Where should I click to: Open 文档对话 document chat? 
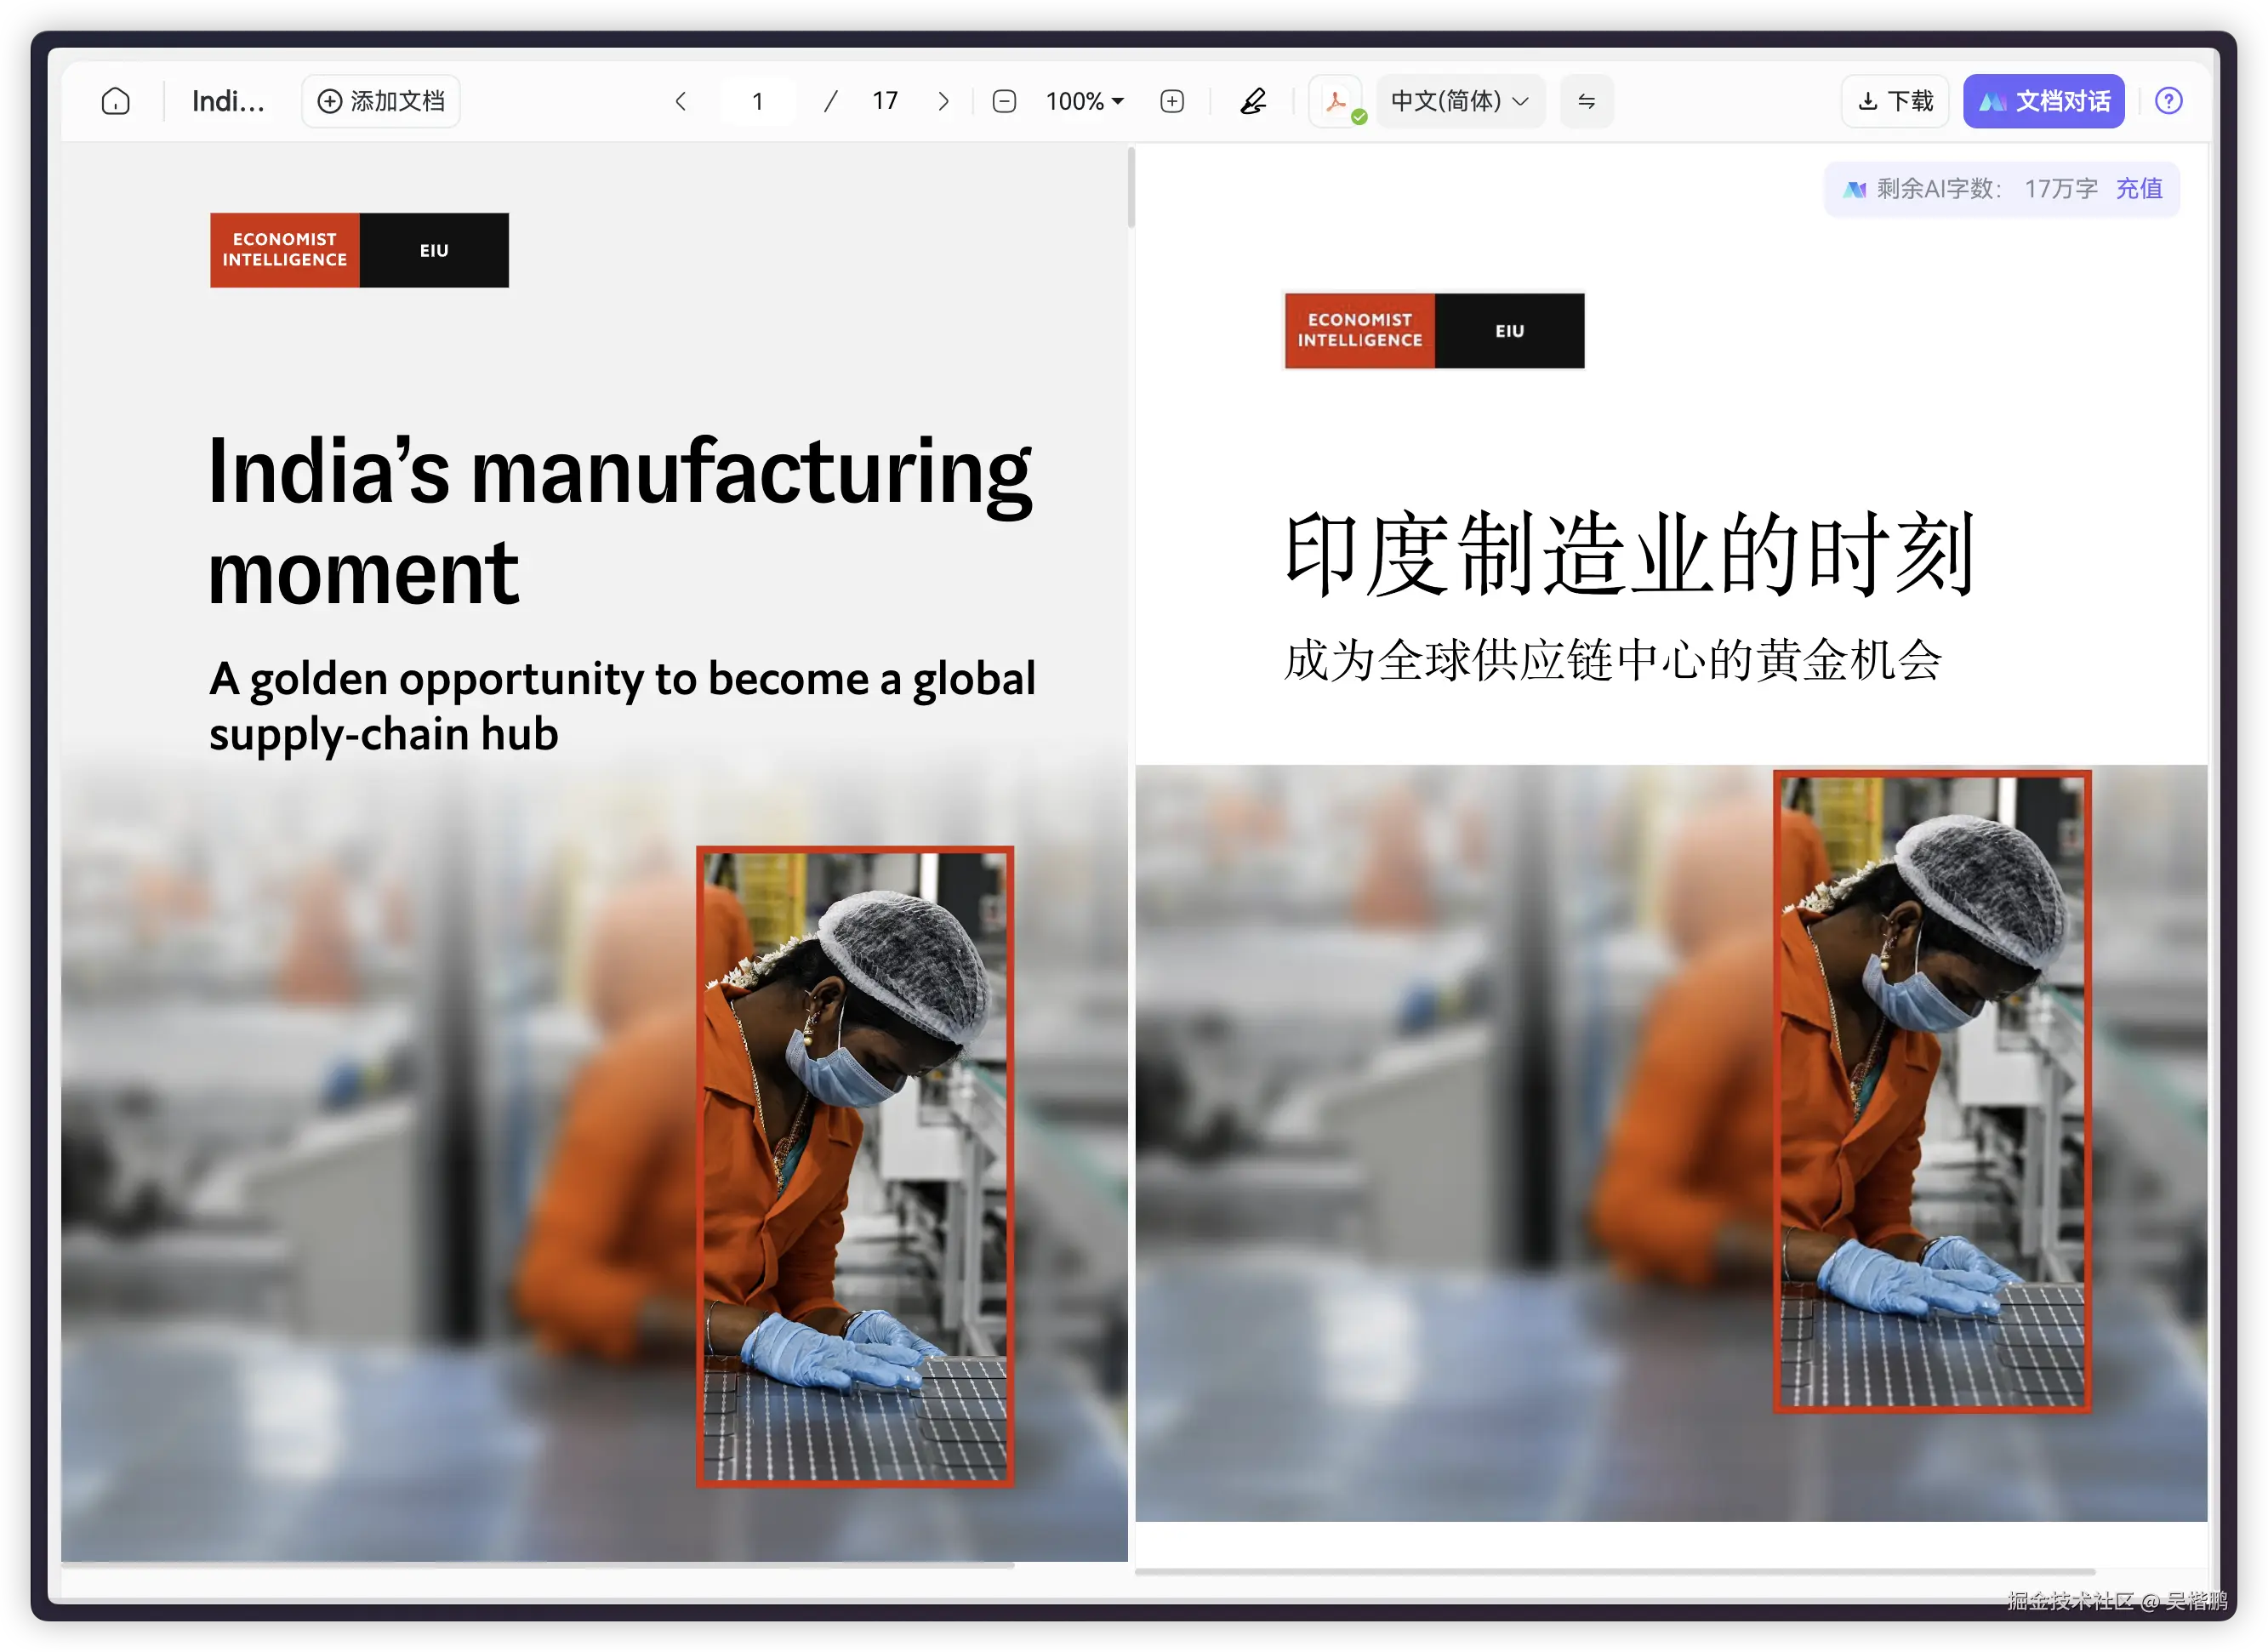point(2043,101)
